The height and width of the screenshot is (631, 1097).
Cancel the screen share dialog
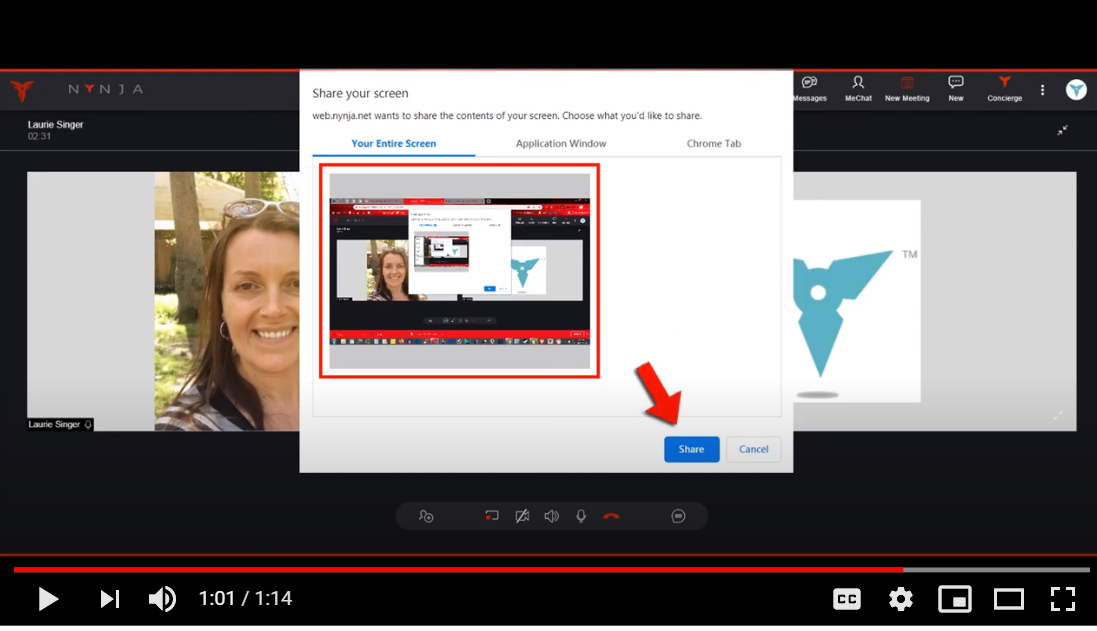(x=753, y=449)
